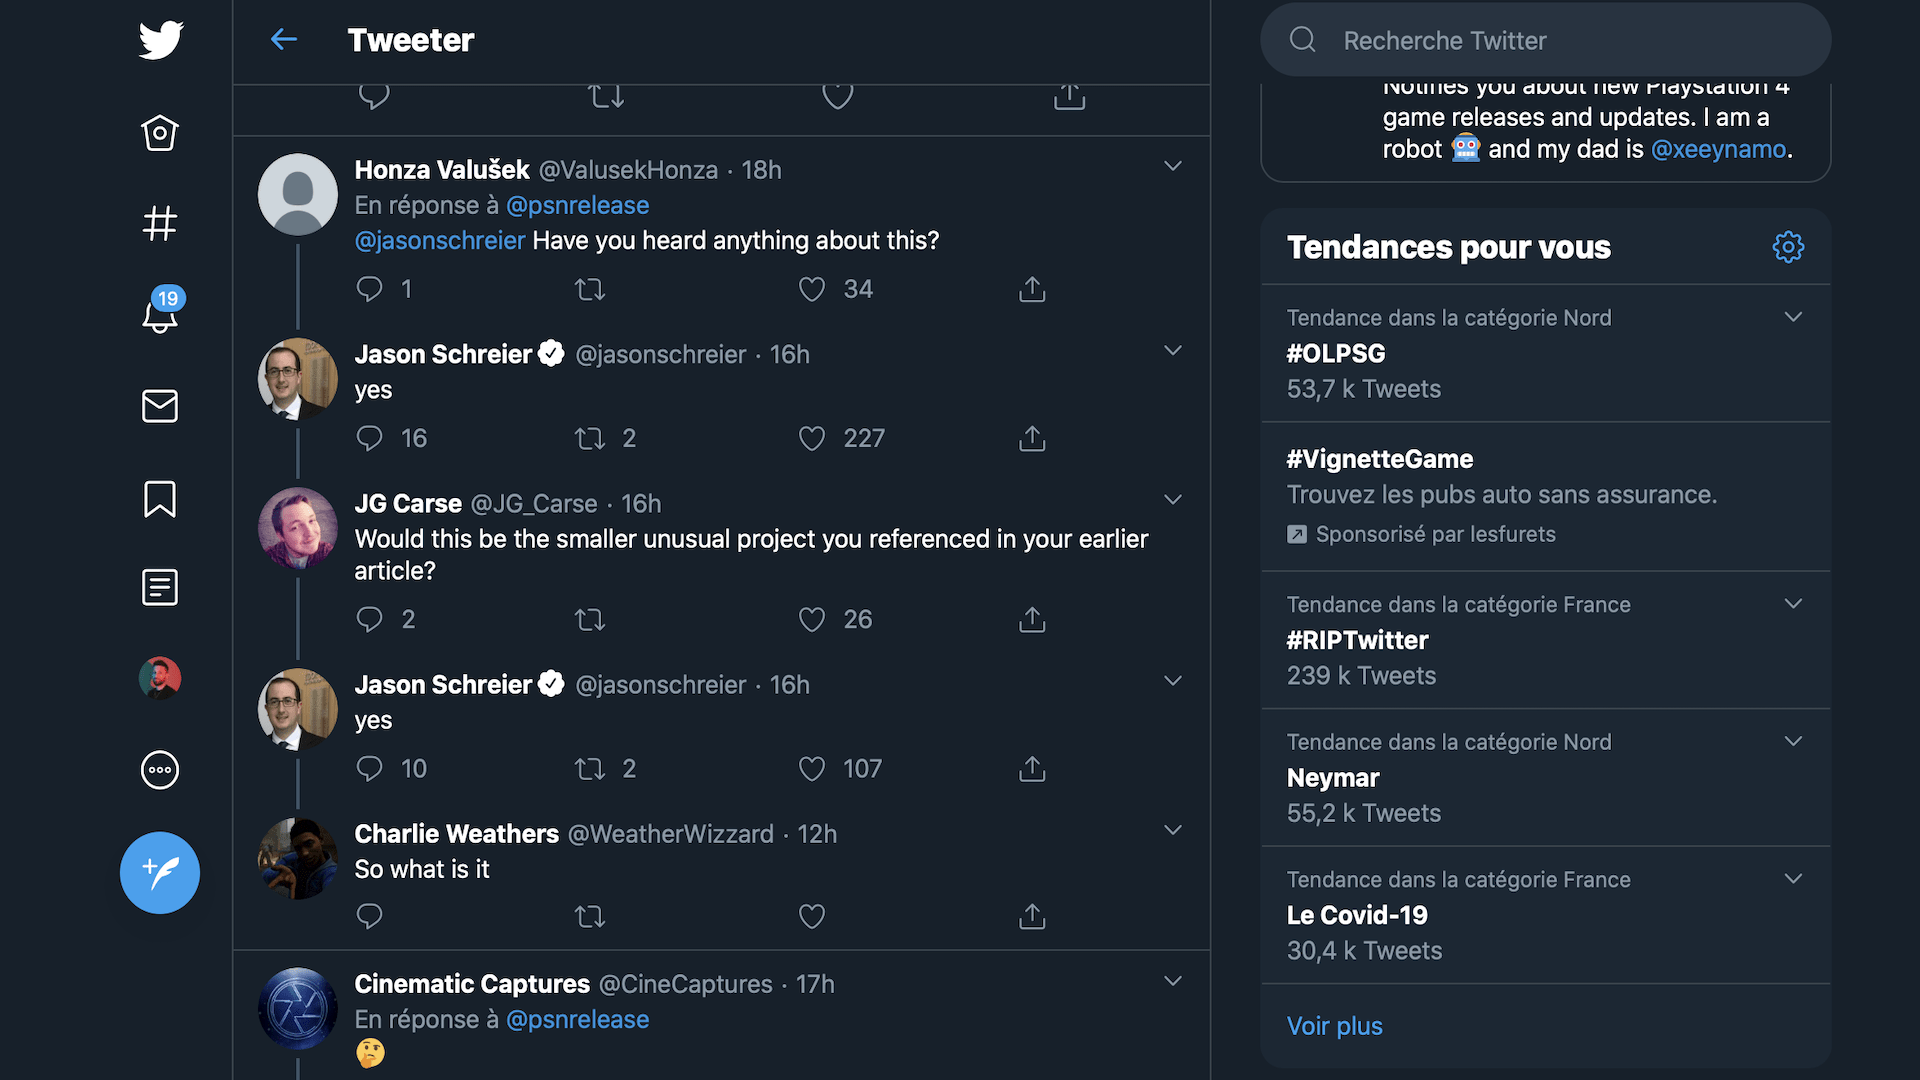Open the #RIPTwitter trending topic
The width and height of the screenshot is (1920, 1080).
pos(1357,640)
